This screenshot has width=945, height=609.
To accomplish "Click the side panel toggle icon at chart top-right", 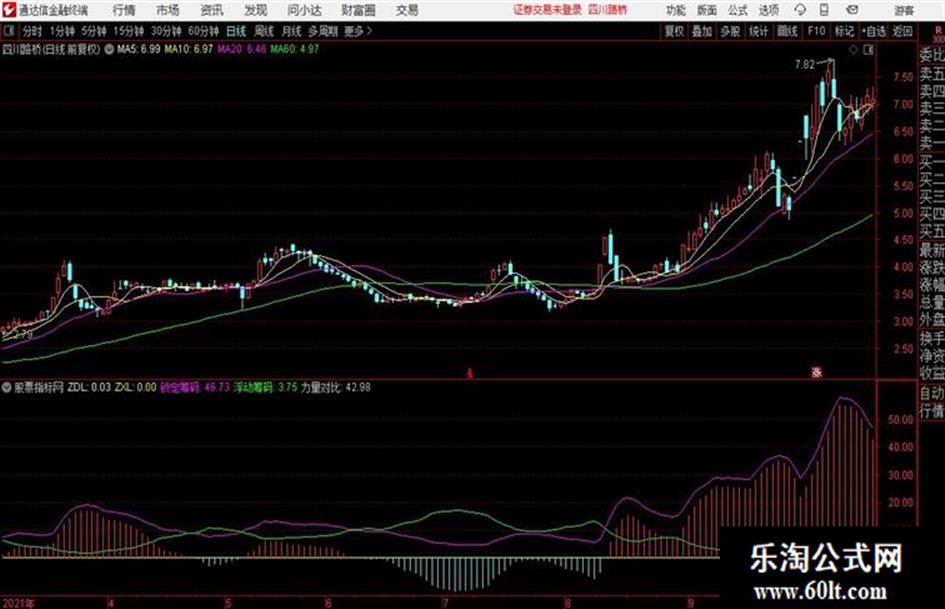I will (x=868, y=50).
